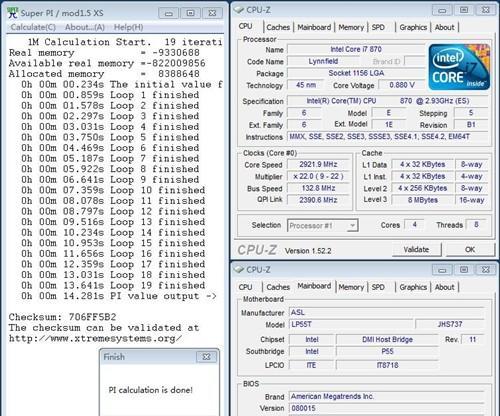Click the Instructions field listing MMX, SSE
Viewport: 500px width, 416px height.
[388, 137]
